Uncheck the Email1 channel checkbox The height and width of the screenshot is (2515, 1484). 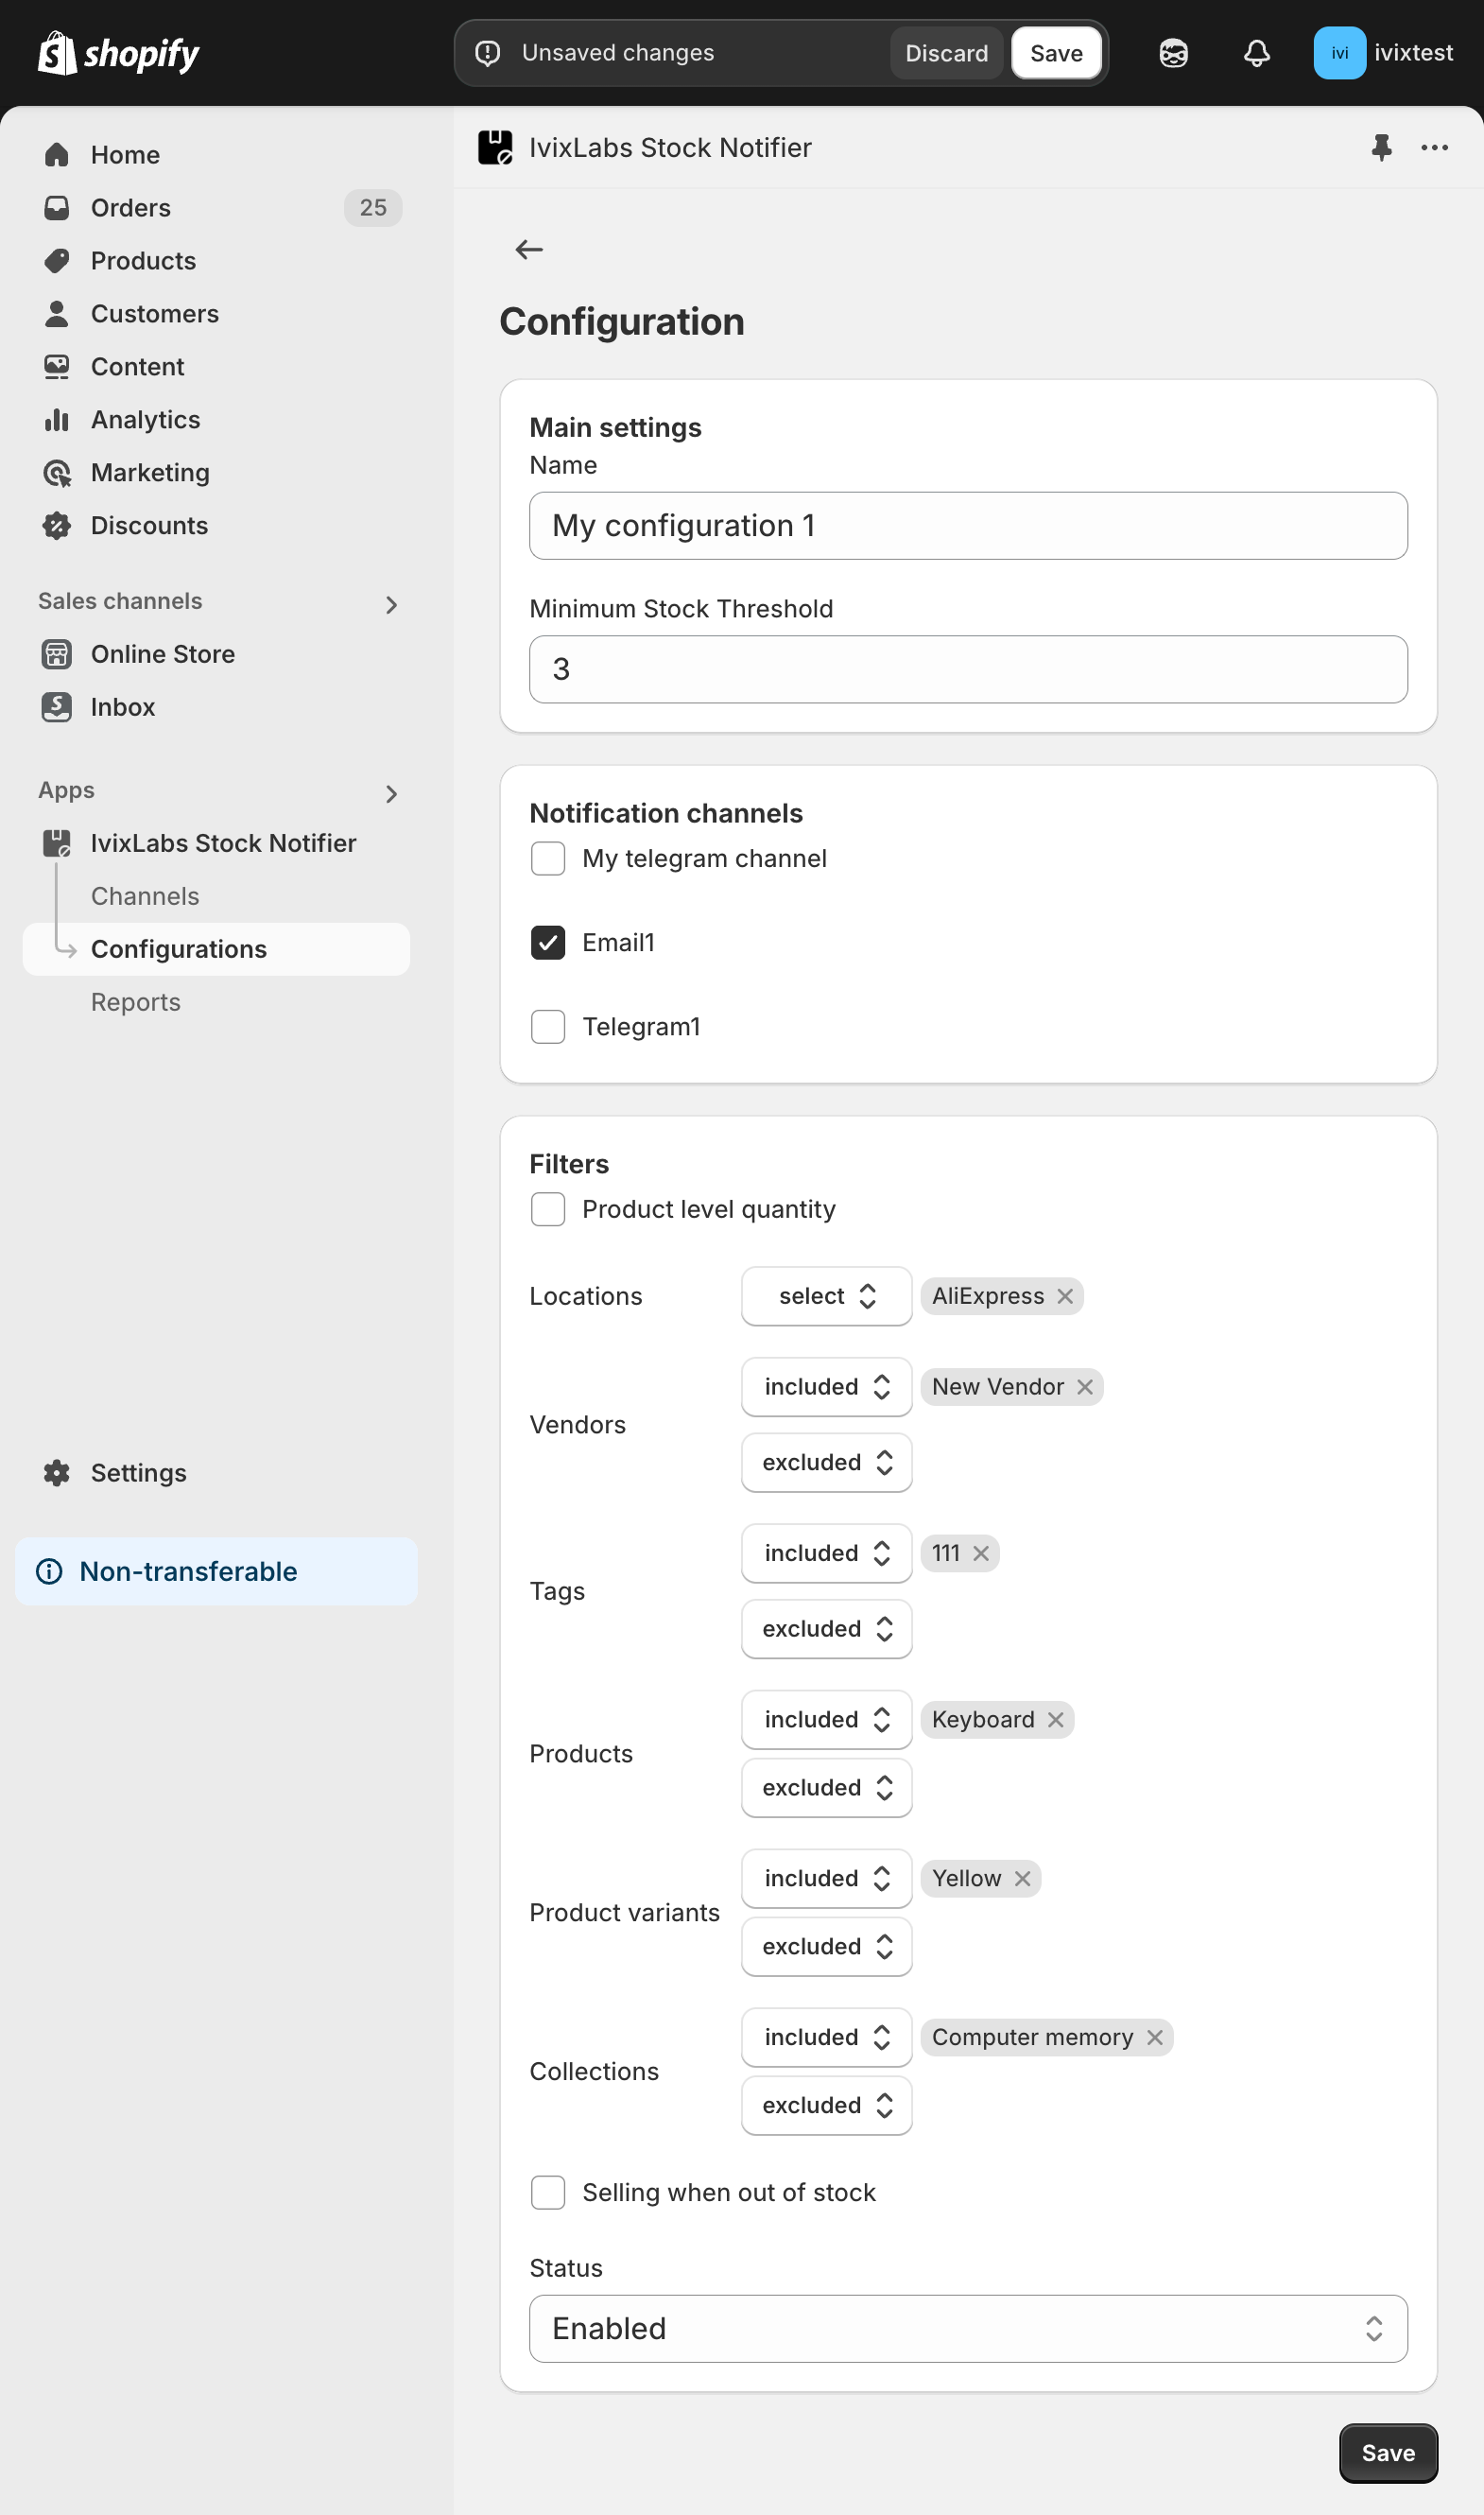548,943
